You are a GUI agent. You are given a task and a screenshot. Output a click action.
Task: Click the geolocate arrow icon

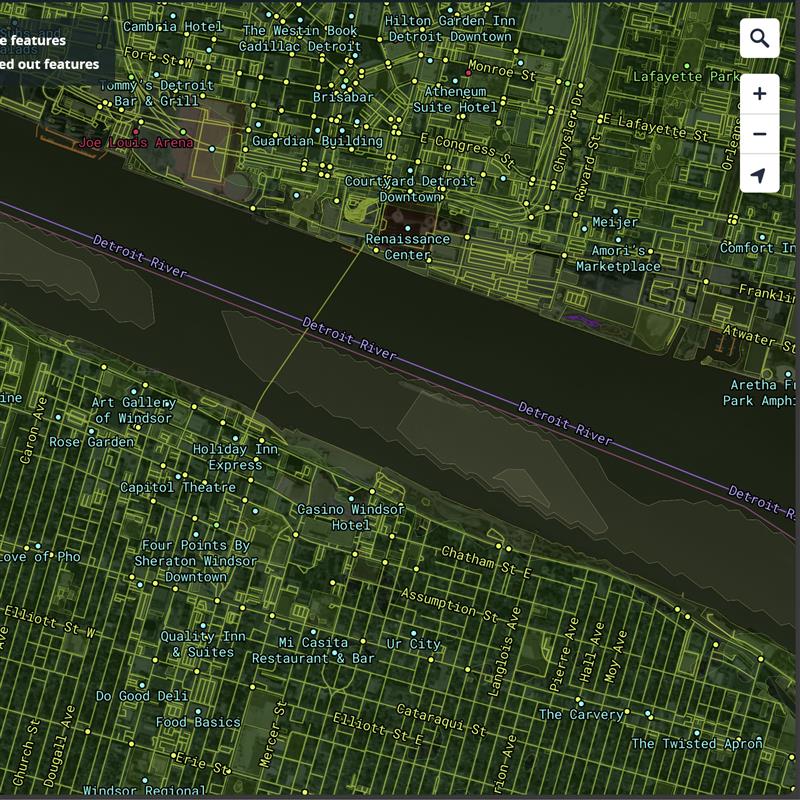[x=759, y=176]
